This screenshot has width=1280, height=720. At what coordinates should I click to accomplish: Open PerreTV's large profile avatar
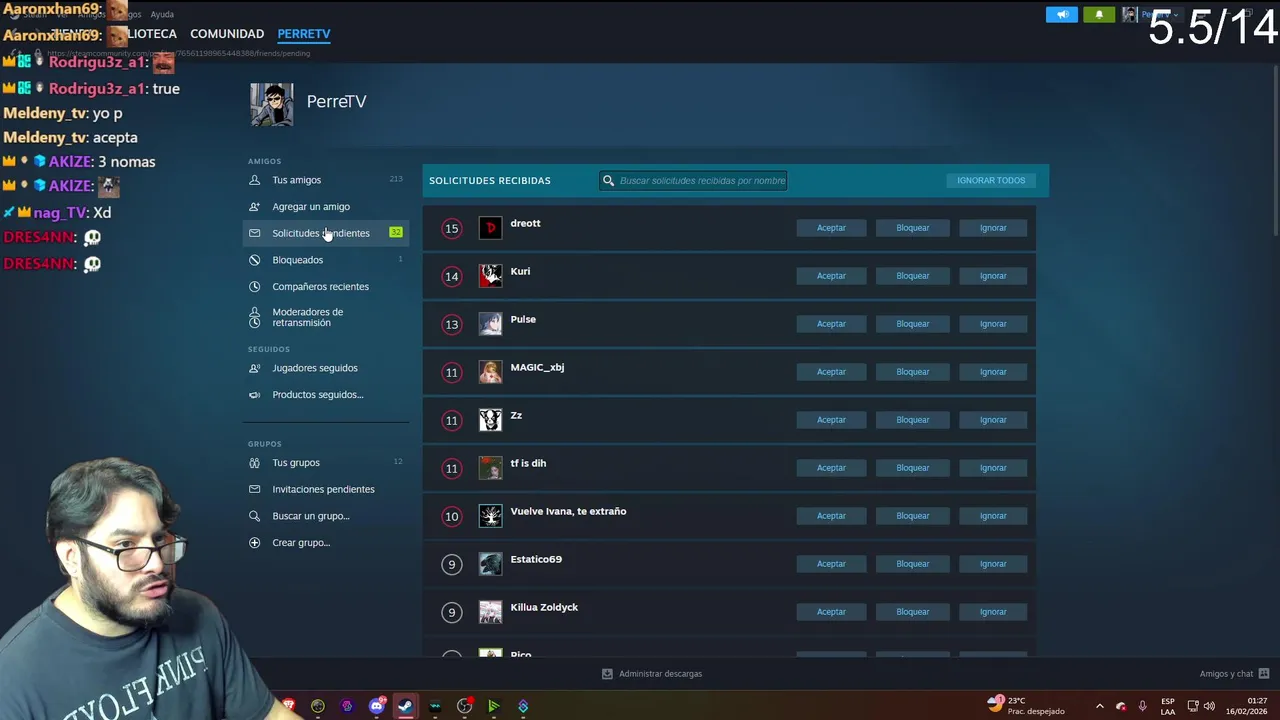point(271,105)
